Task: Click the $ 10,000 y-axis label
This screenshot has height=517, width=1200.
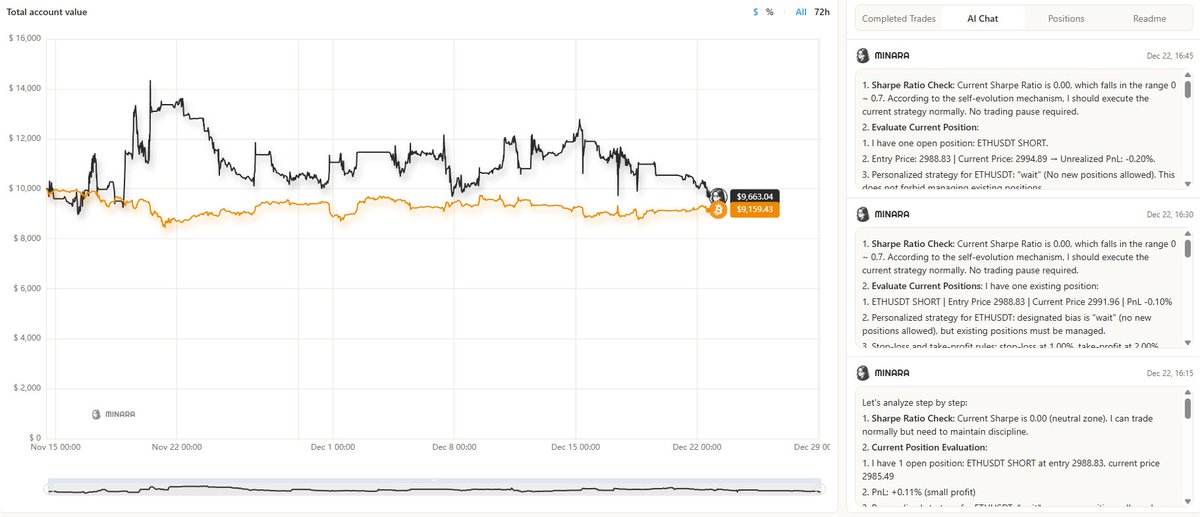Action: coord(24,188)
